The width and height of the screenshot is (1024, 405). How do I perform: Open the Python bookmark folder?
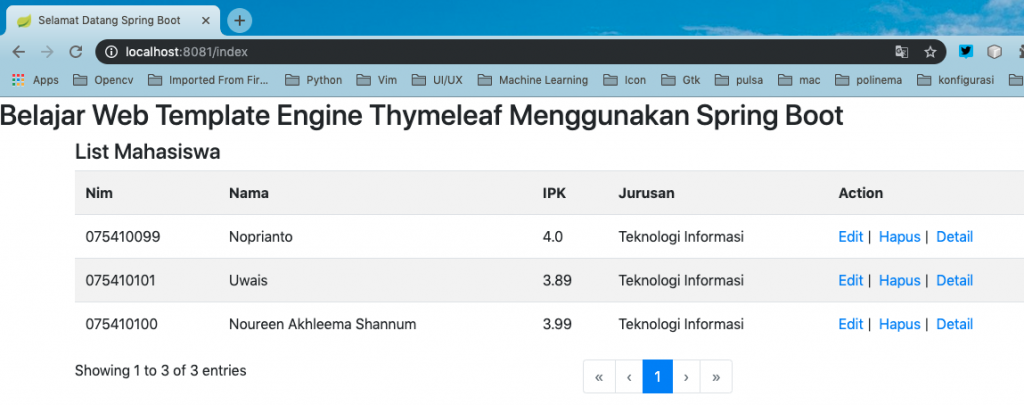(313, 80)
